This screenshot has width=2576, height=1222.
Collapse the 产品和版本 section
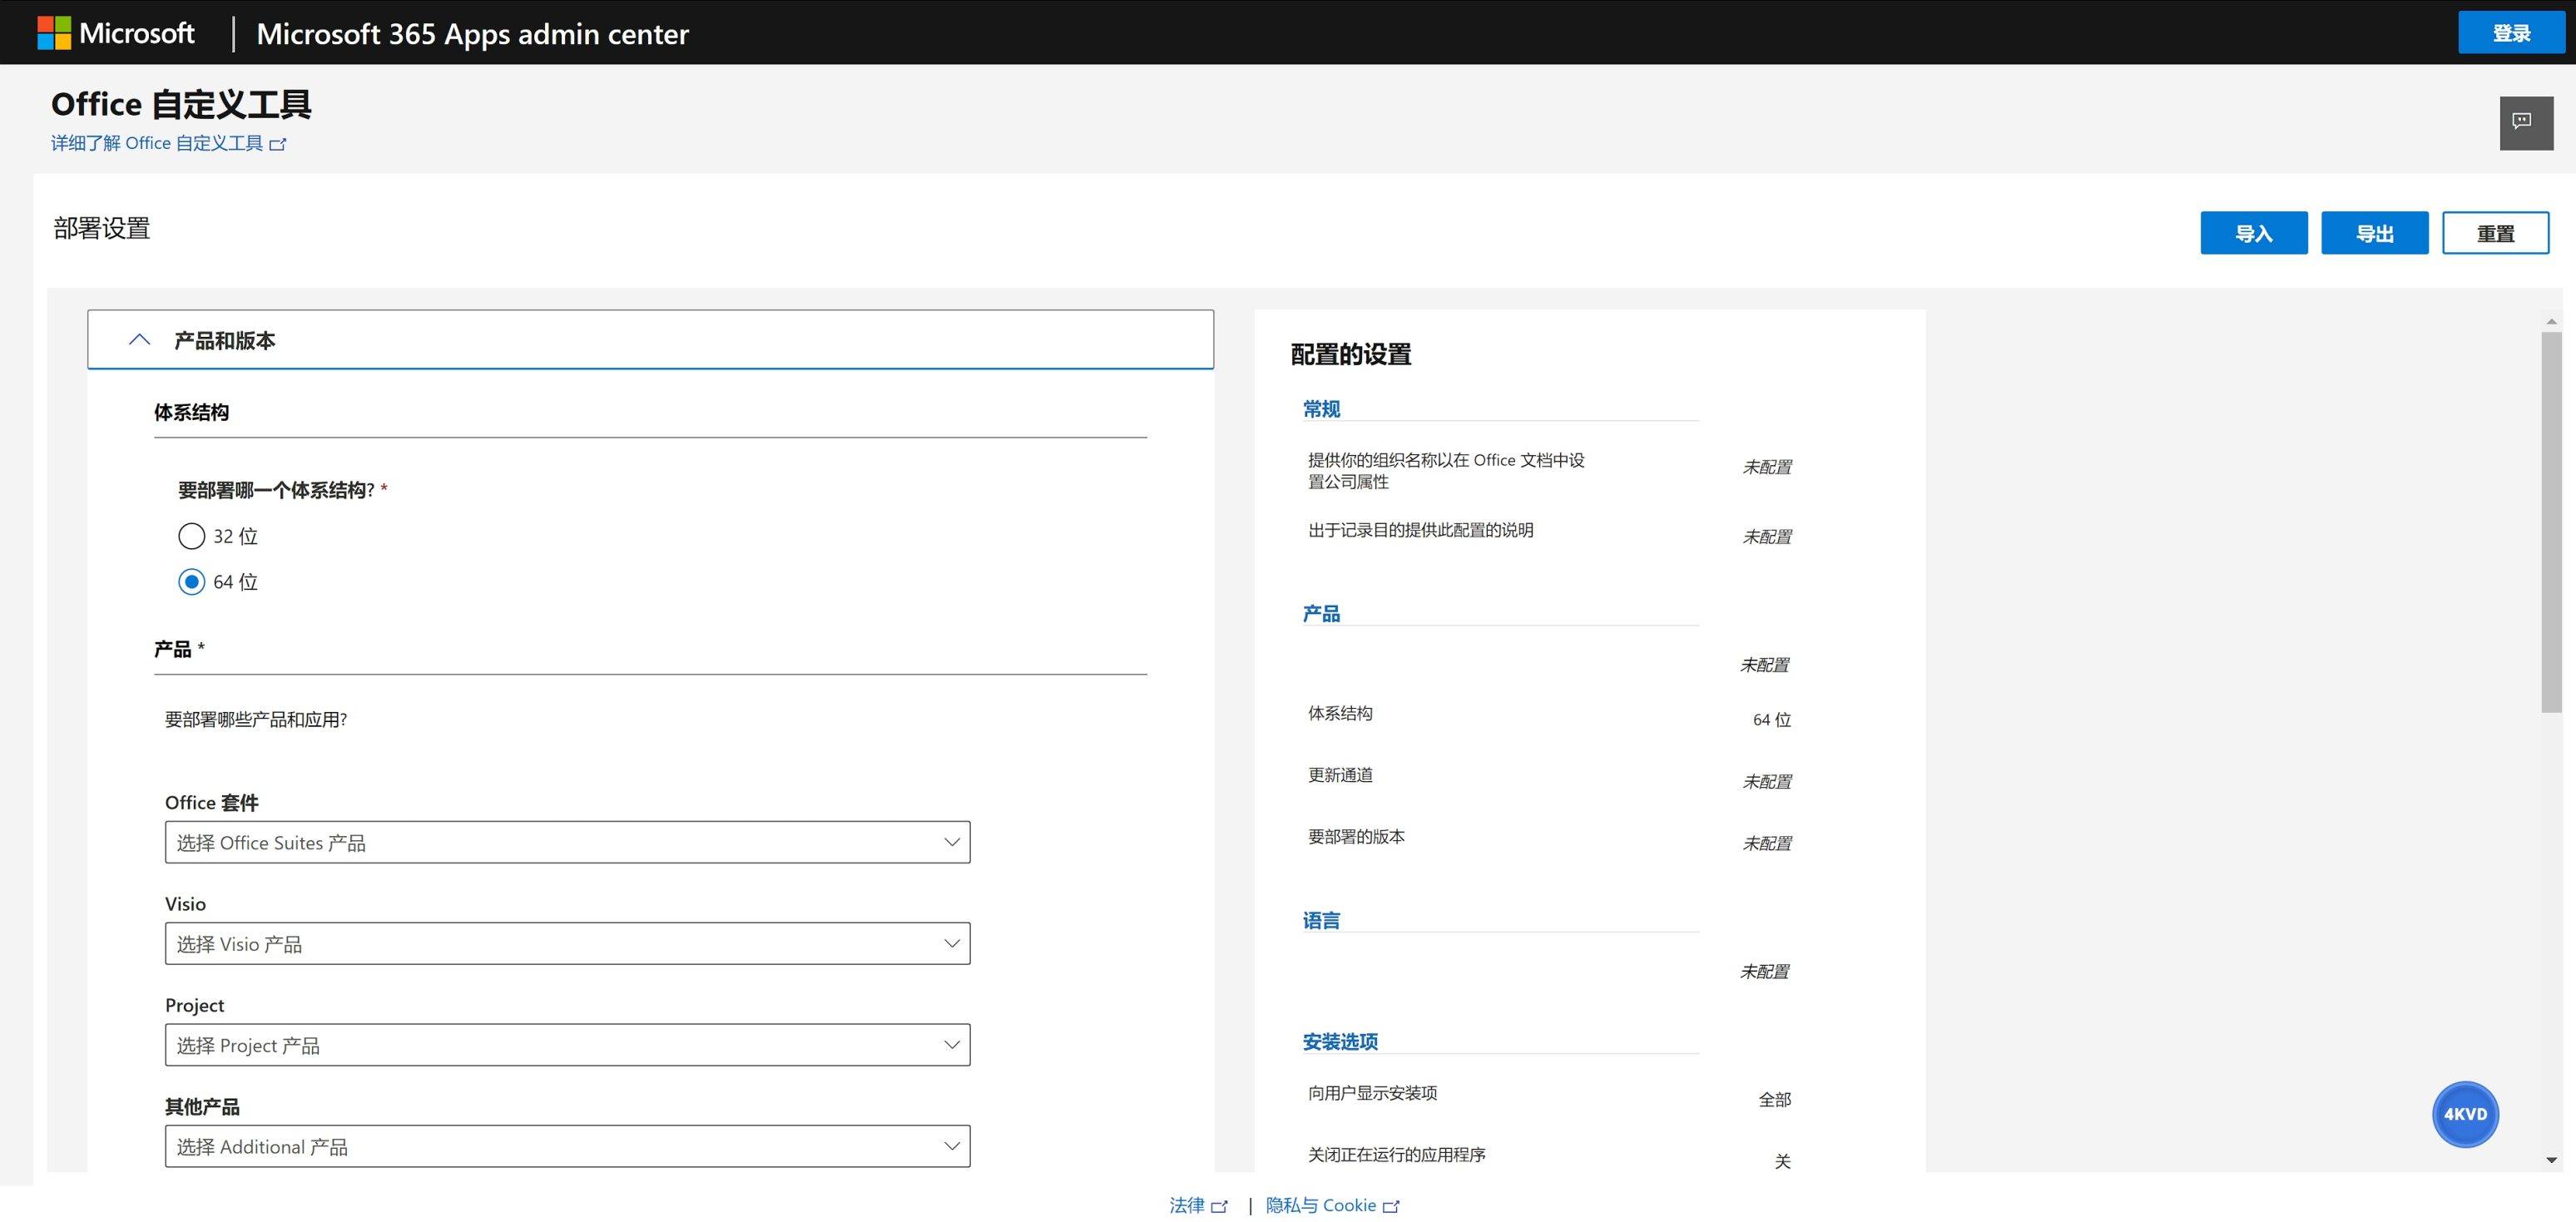[x=140, y=340]
